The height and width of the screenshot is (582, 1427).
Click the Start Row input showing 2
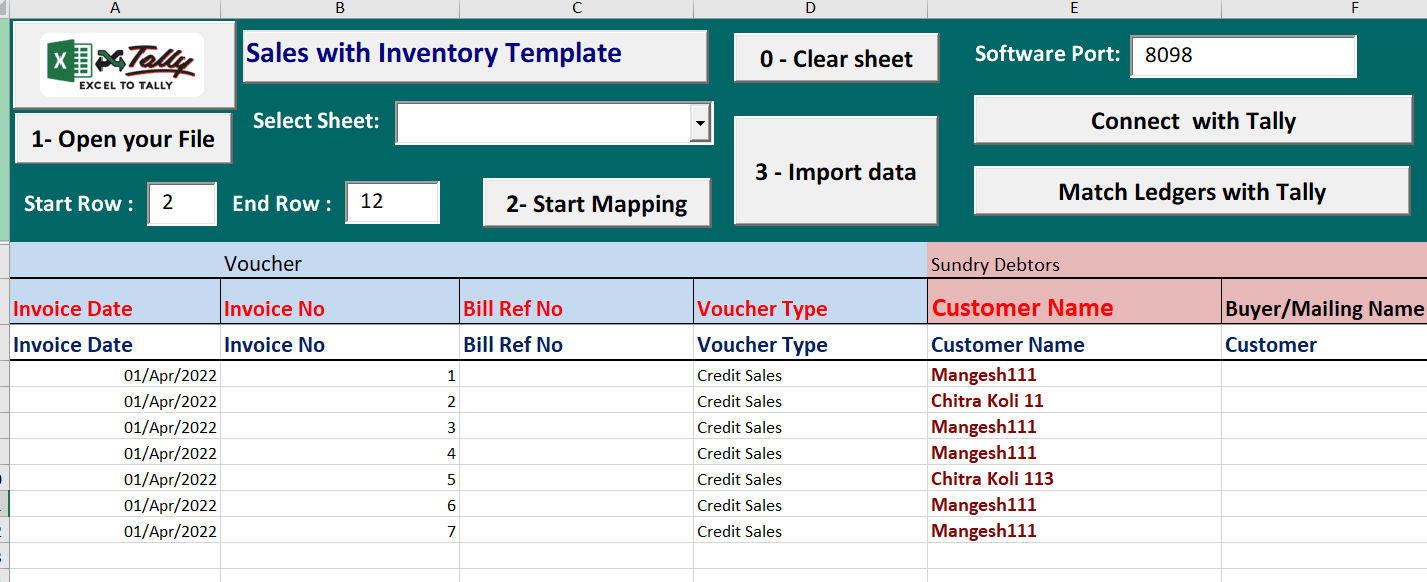tap(181, 203)
